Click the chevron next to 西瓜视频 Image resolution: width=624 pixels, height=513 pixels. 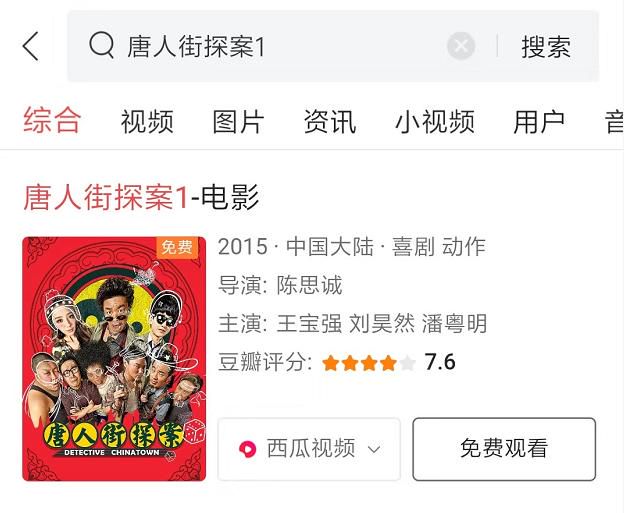pyautogui.click(x=374, y=450)
